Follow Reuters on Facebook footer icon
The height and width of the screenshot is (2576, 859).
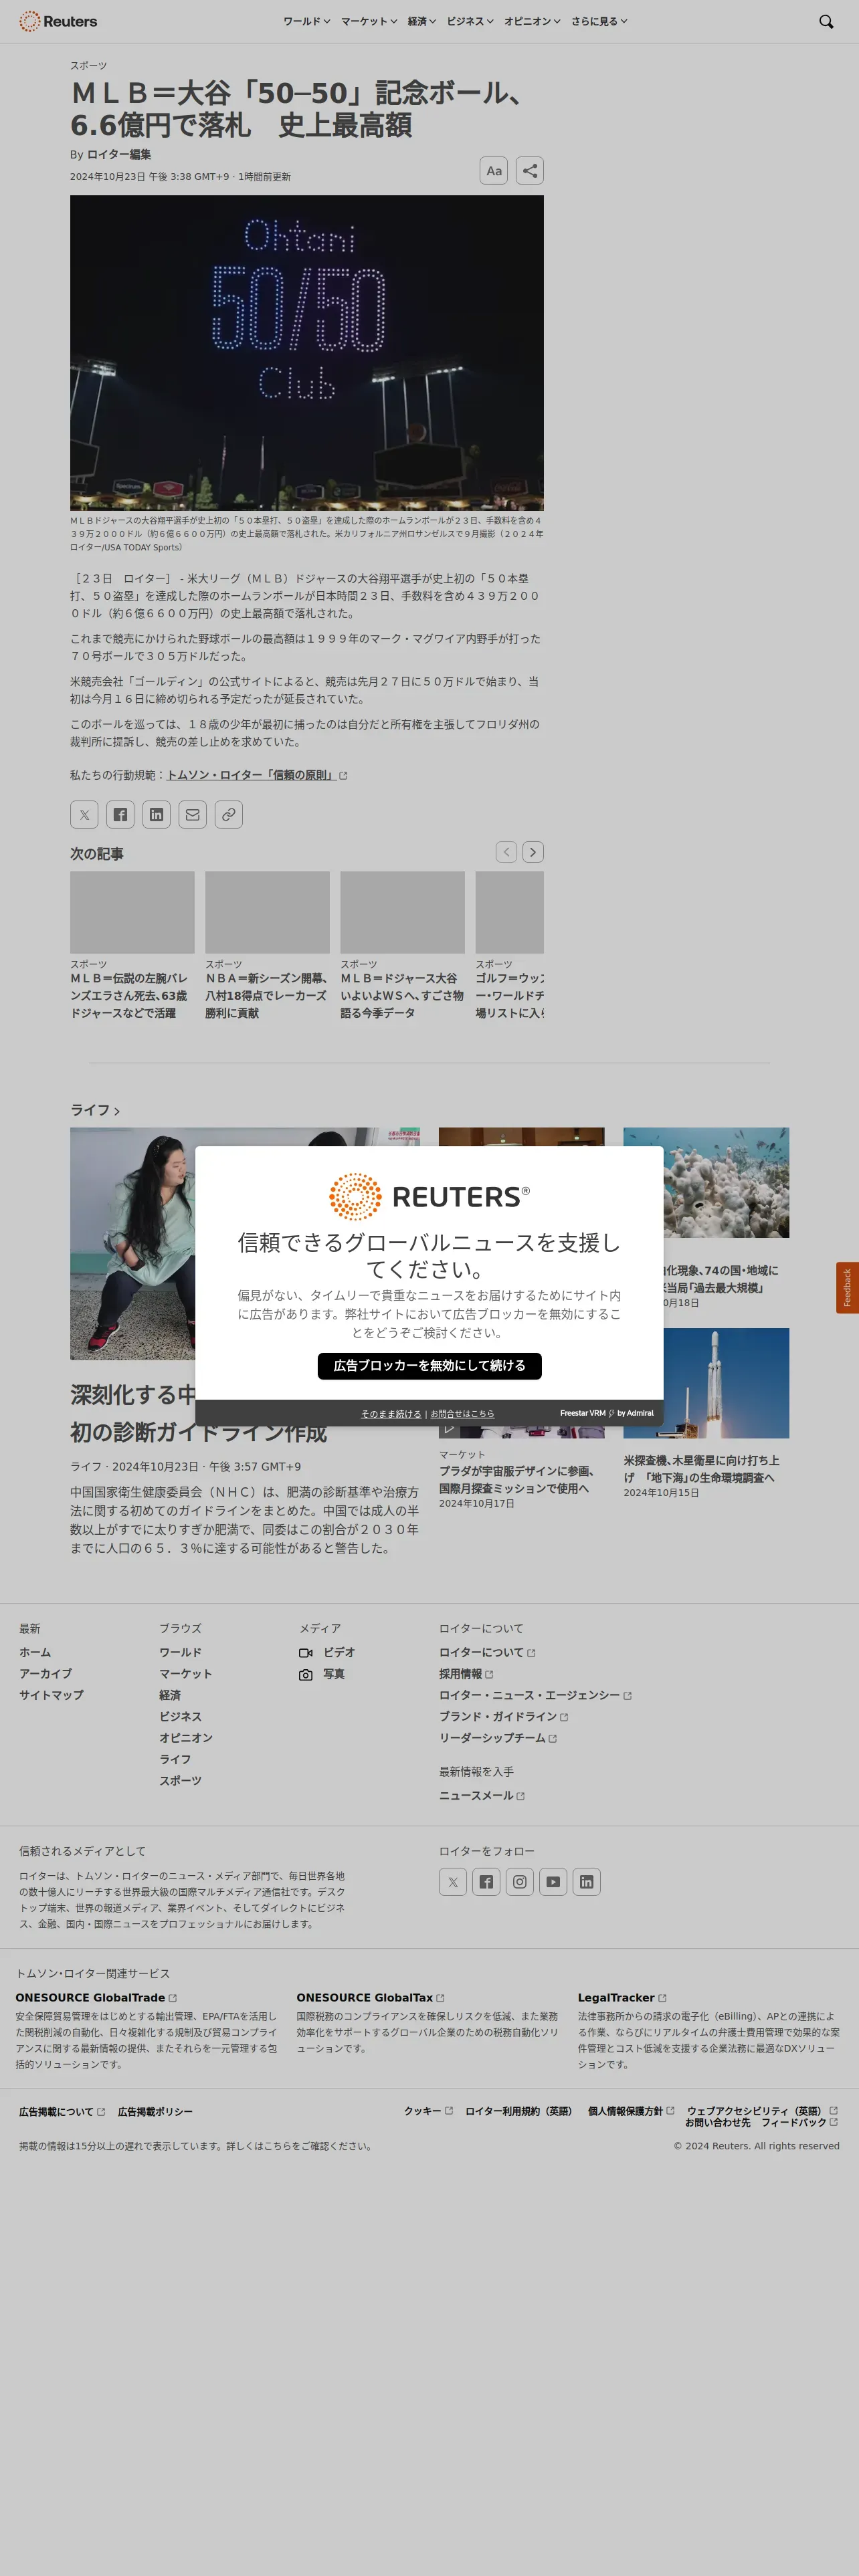pos(486,1881)
